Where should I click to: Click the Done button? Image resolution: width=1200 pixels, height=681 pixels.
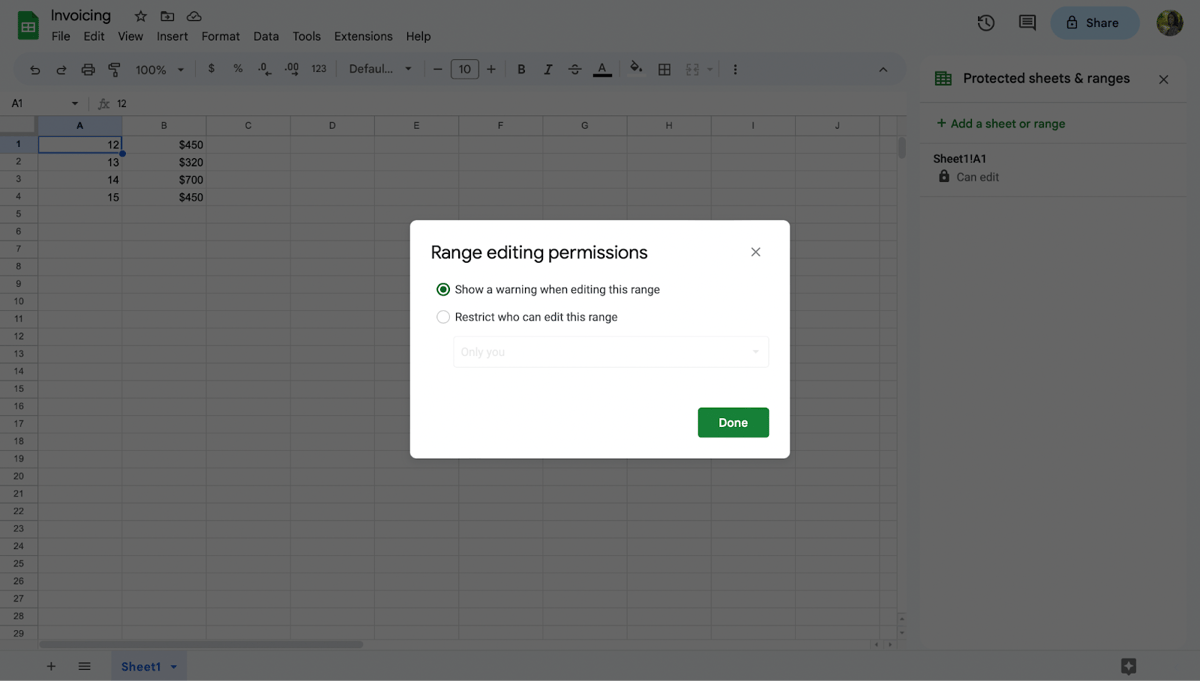[x=733, y=422]
